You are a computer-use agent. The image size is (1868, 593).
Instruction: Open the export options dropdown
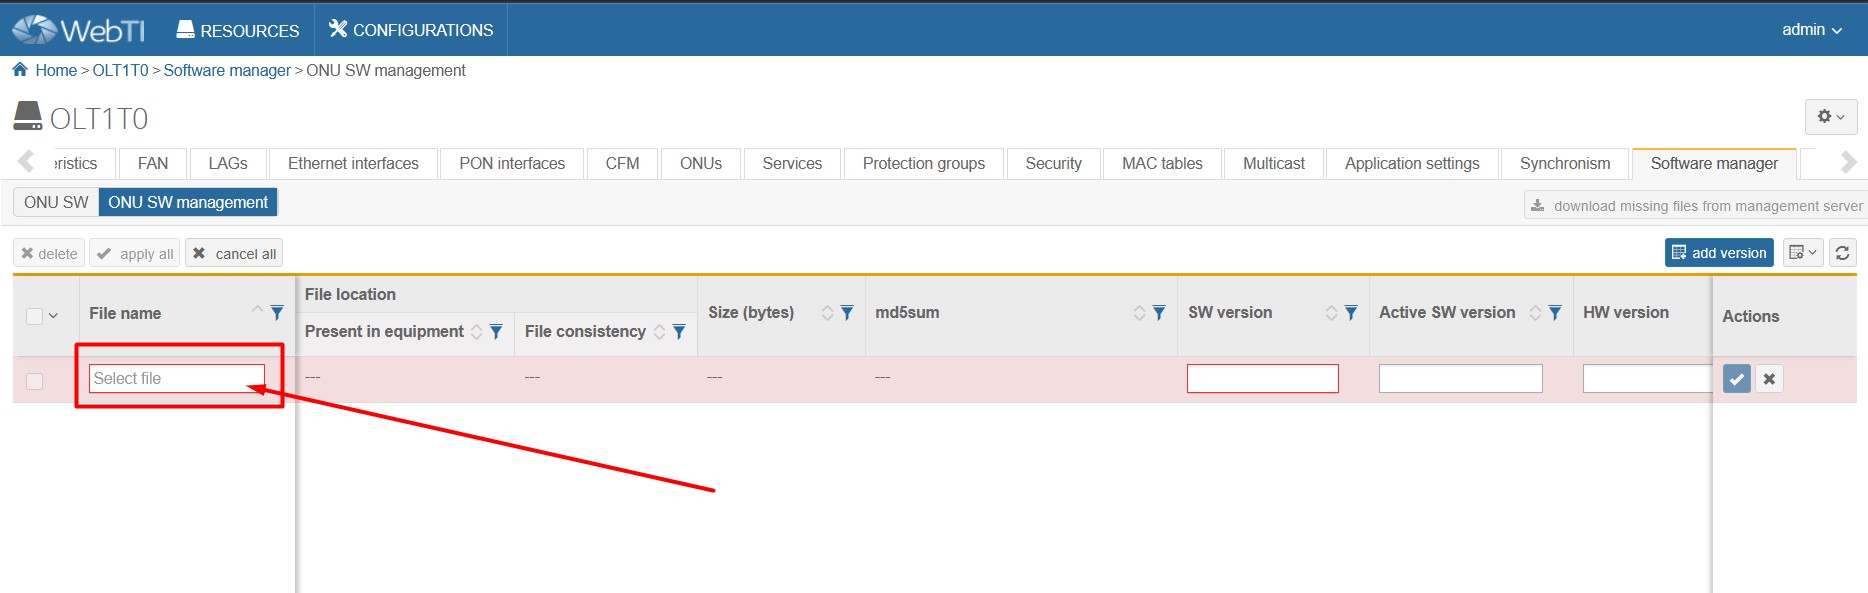1802,253
